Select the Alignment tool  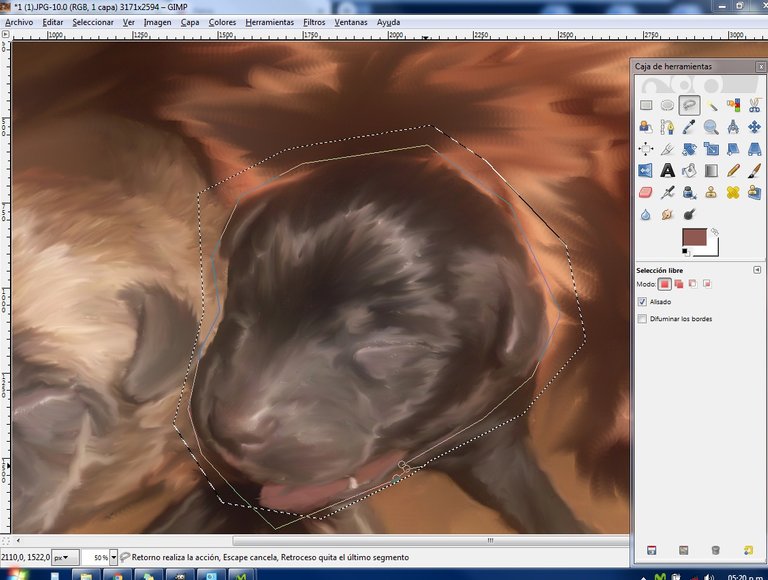click(x=646, y=149)
